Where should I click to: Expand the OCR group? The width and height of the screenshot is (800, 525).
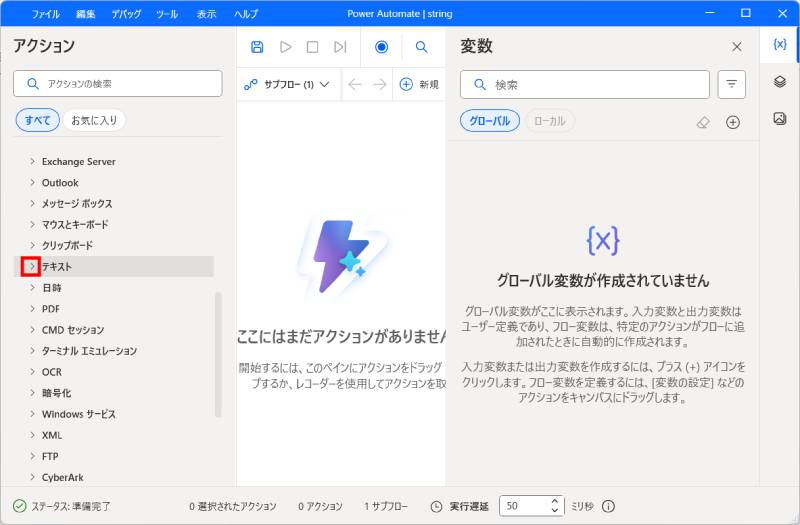click(x=33, y=371)
